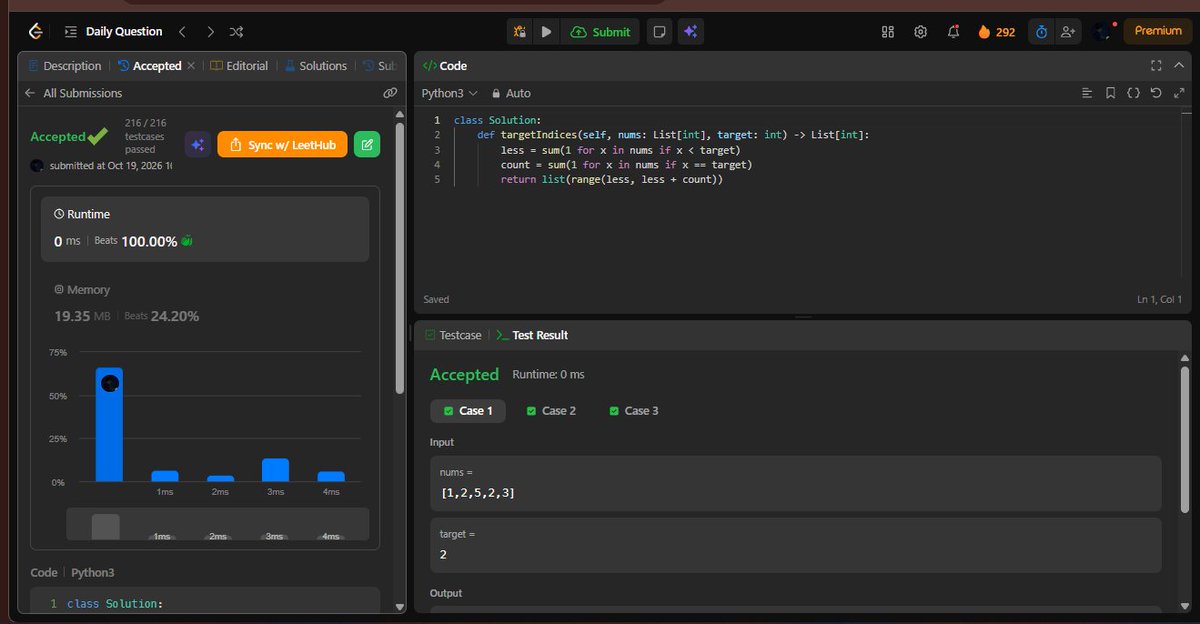Viewport: 1200px width, 624px height.
Task: Open the Python3 language dropdown
Action: (x=449, y=93)
